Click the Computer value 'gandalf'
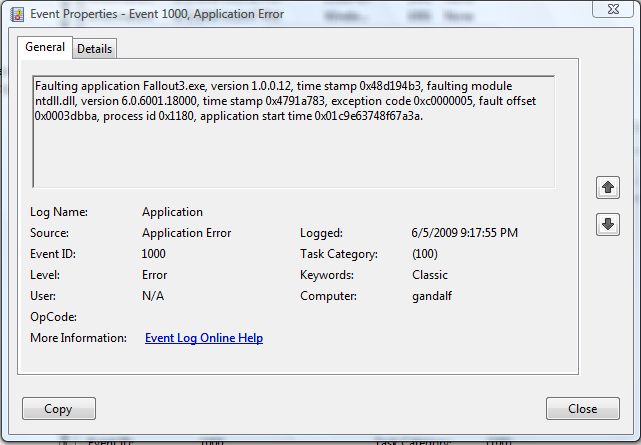The width and height of the screenshot is (641, 445). click(431, 296)
